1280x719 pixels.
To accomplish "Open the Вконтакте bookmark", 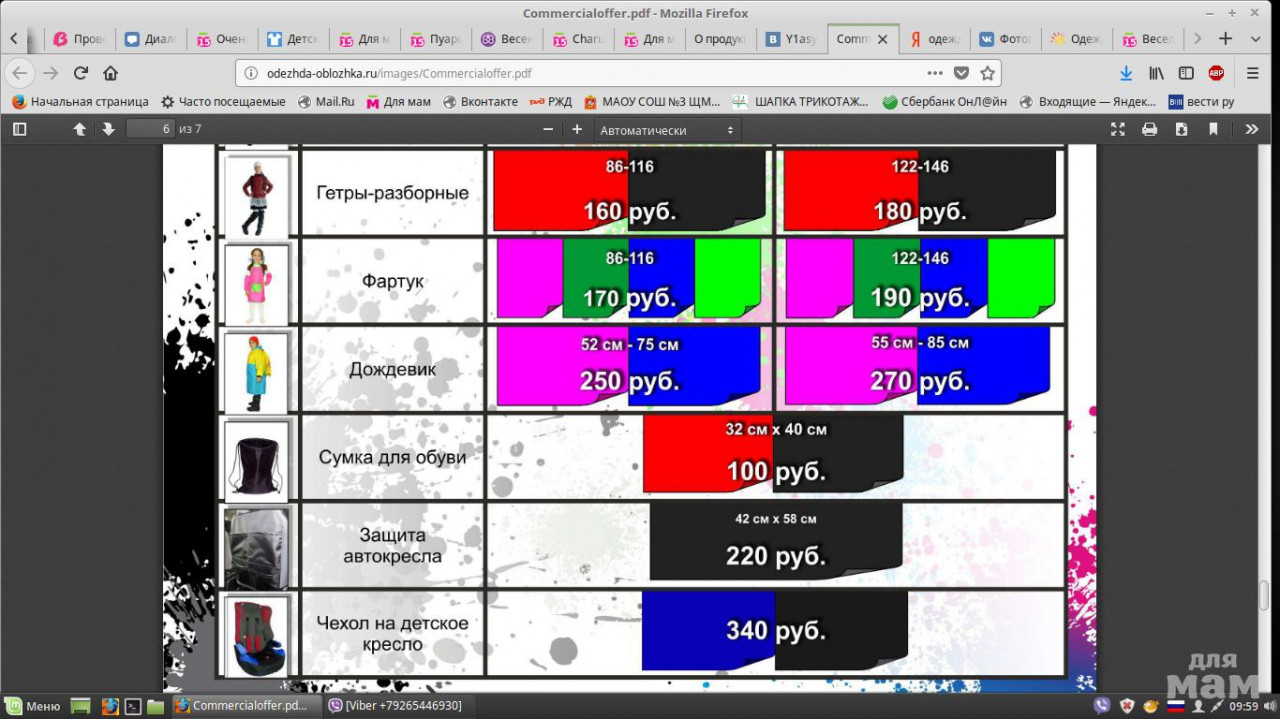I will click(481, 101).
